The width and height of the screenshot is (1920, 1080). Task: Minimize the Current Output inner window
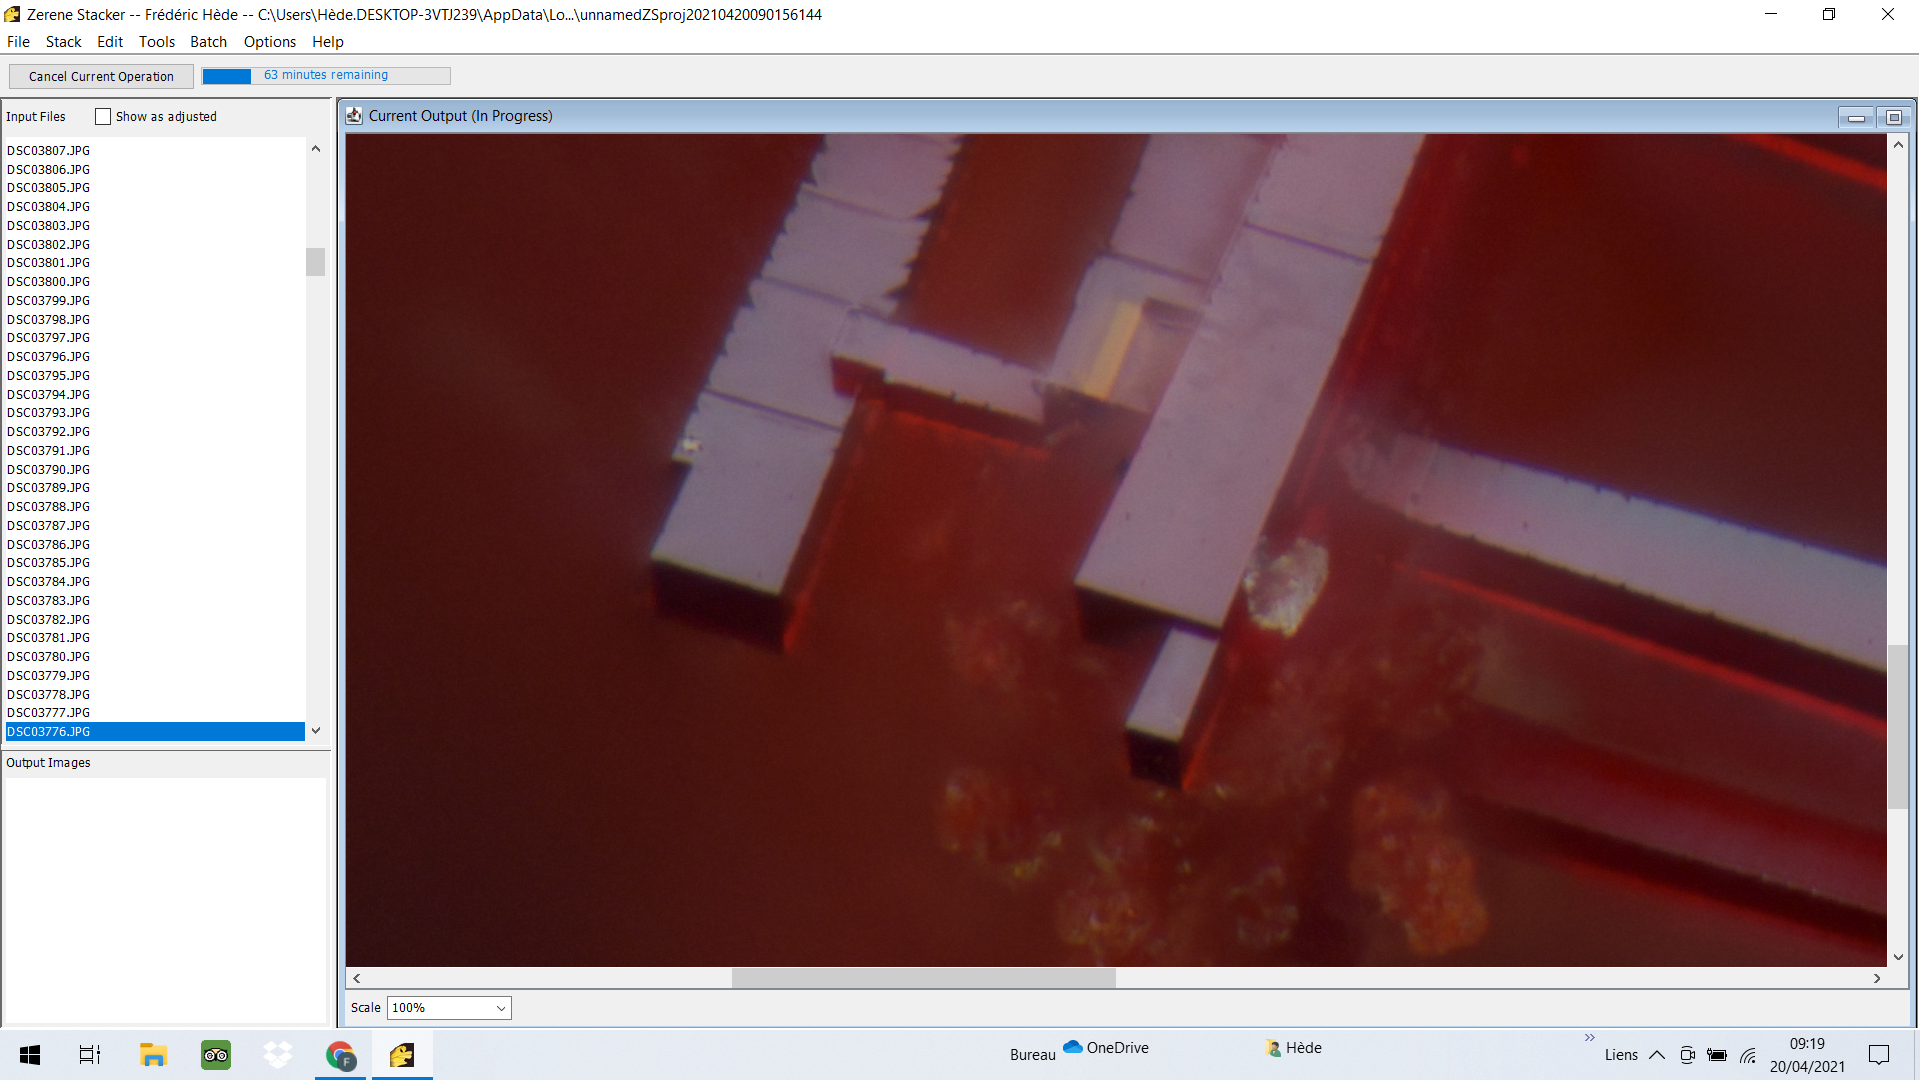[1856, 118]
